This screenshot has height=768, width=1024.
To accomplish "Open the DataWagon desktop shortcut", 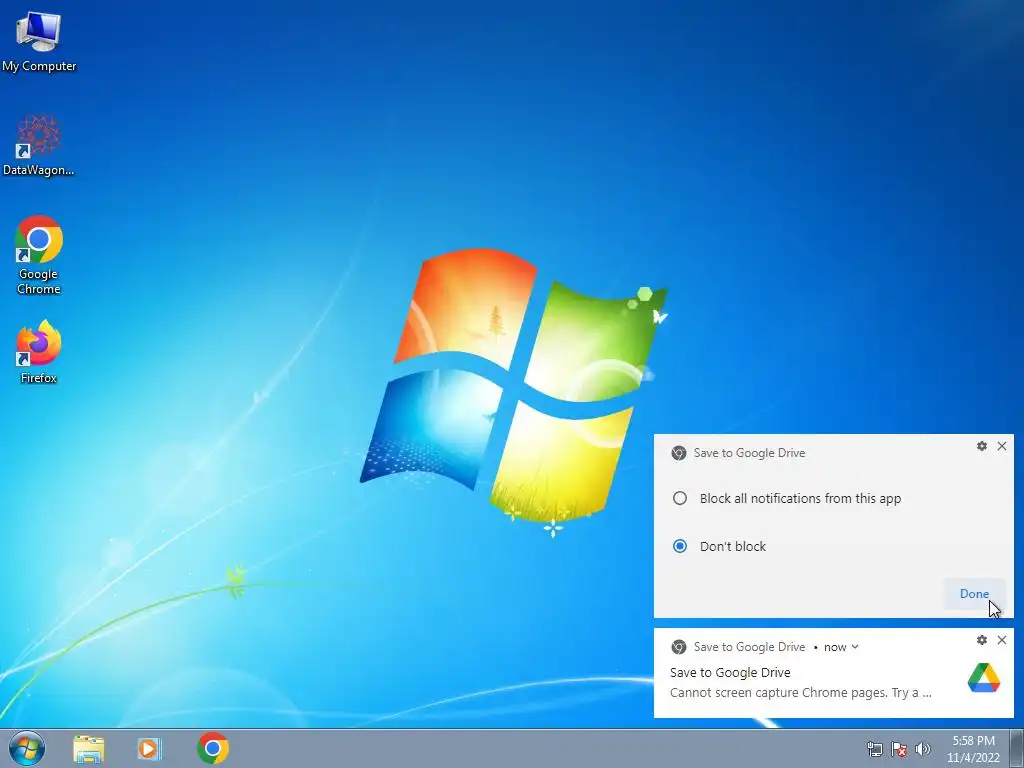I will (x=39, y=145).
